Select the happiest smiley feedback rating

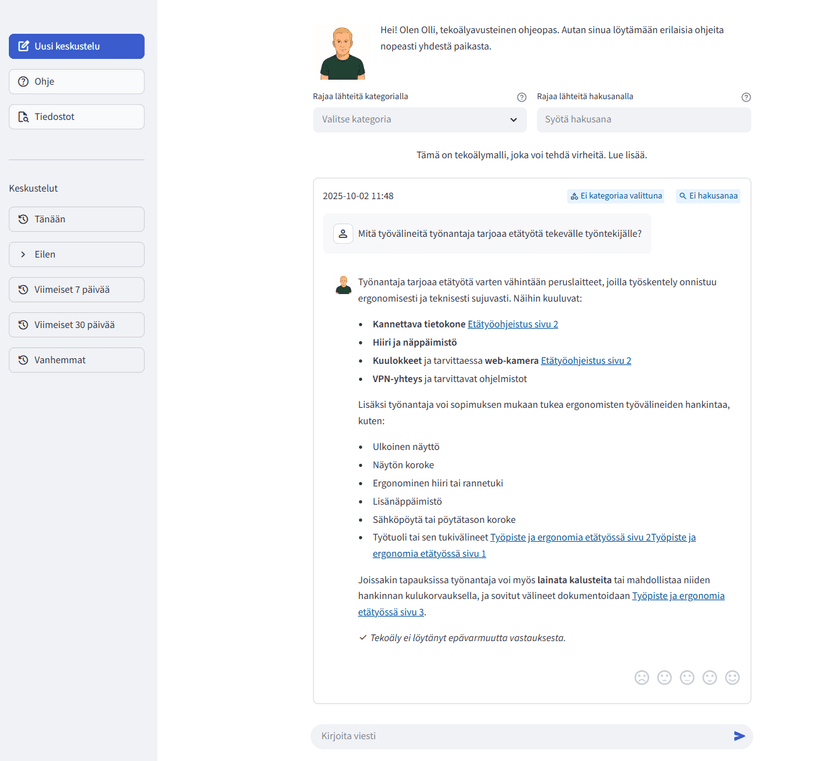[732, 677]
